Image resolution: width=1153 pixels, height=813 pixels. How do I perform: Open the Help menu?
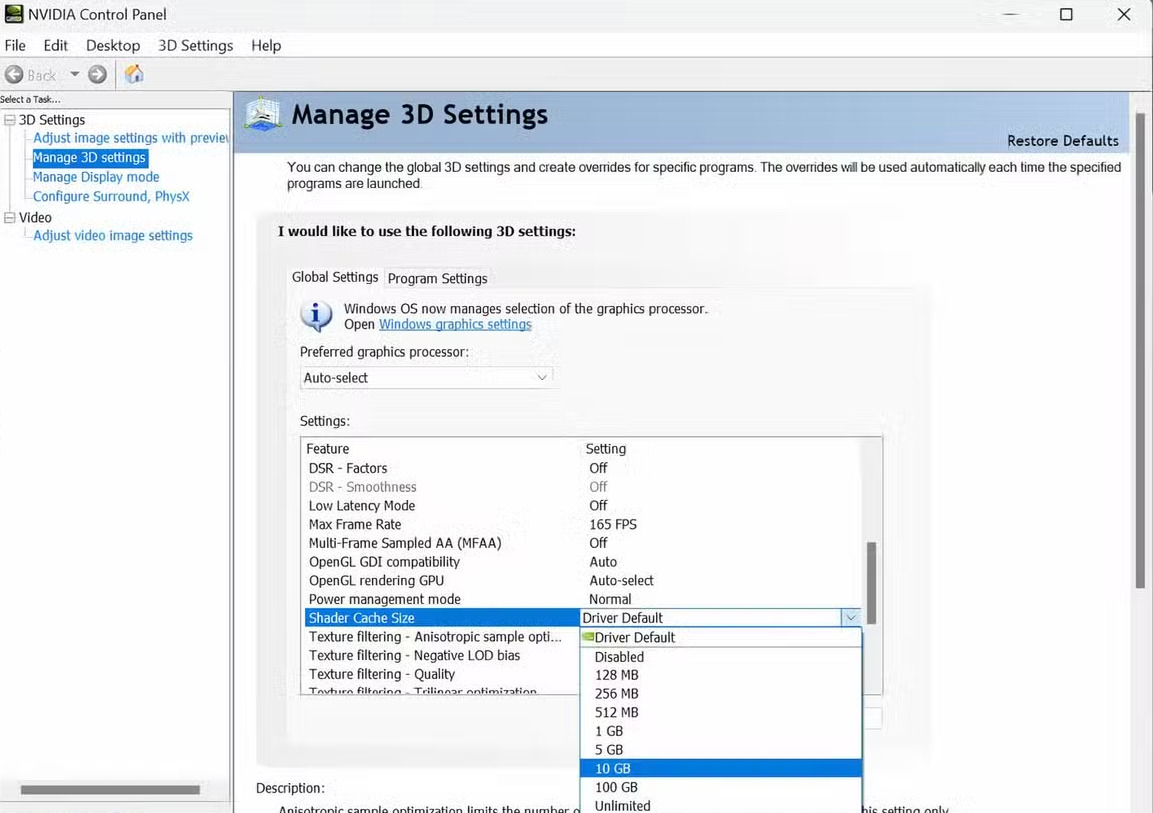(x=266, y=46)
